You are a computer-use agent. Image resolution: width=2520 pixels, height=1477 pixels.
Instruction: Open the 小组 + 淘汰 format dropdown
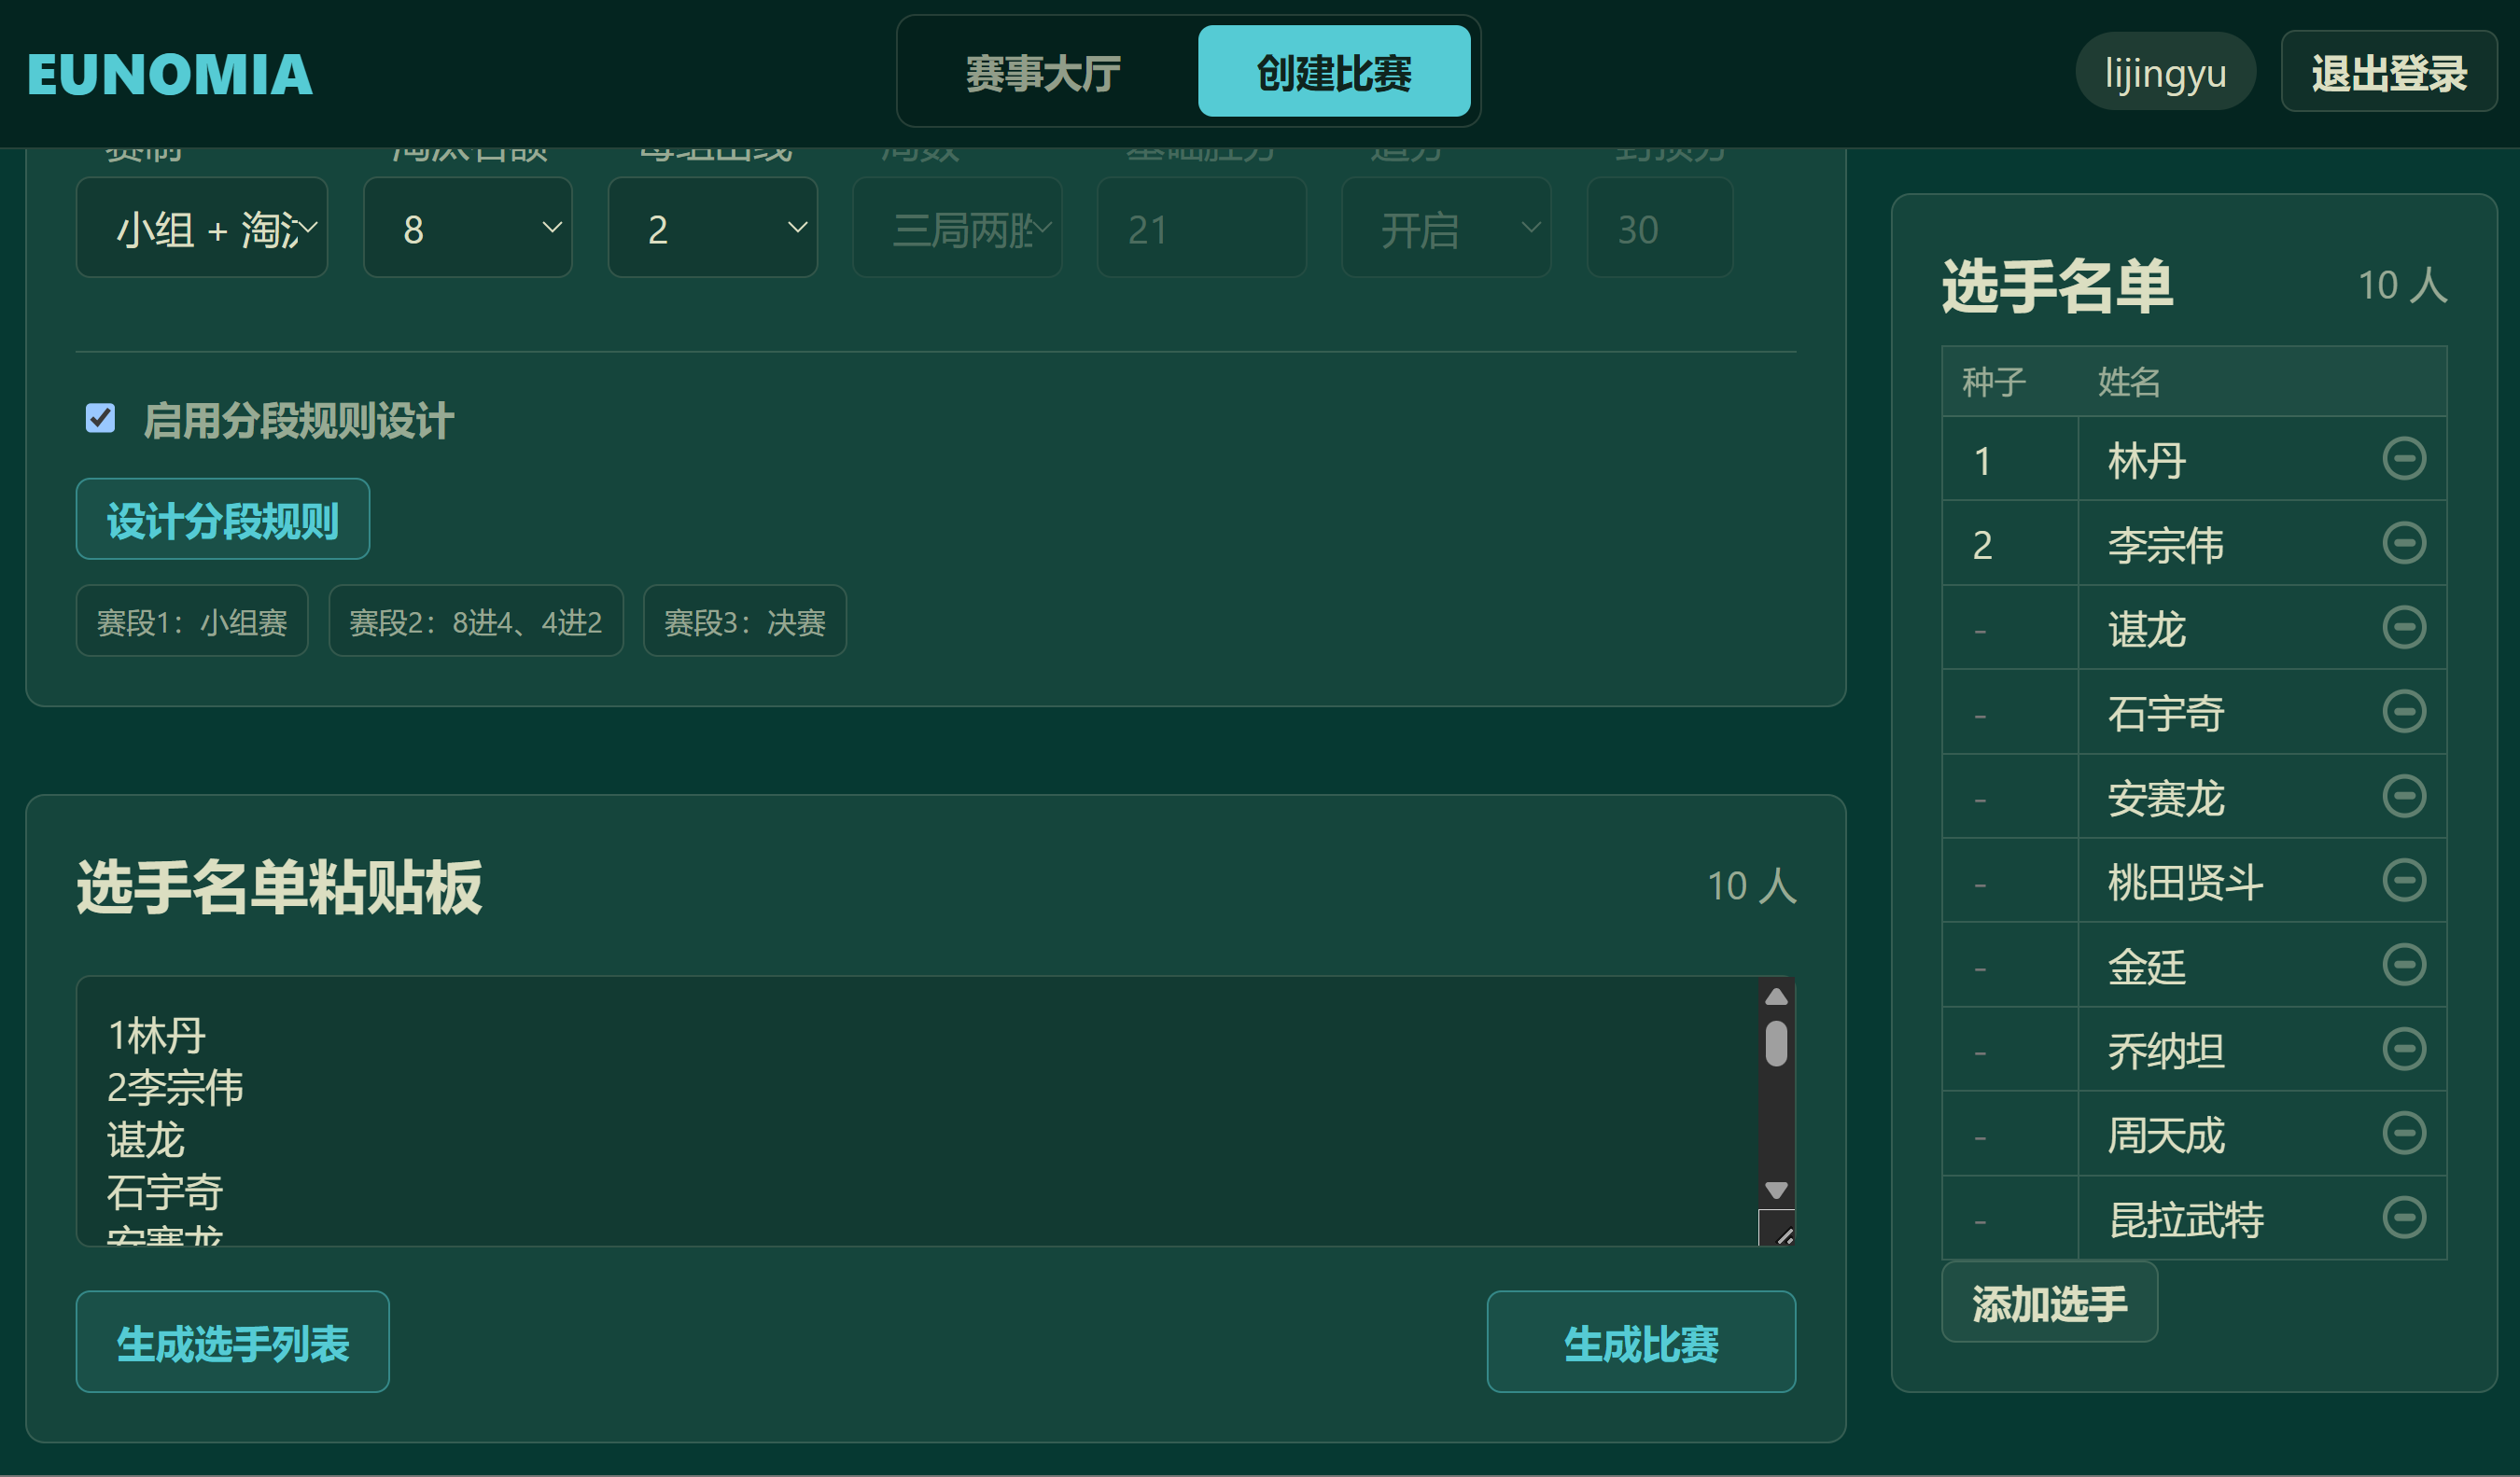point(202,228)
